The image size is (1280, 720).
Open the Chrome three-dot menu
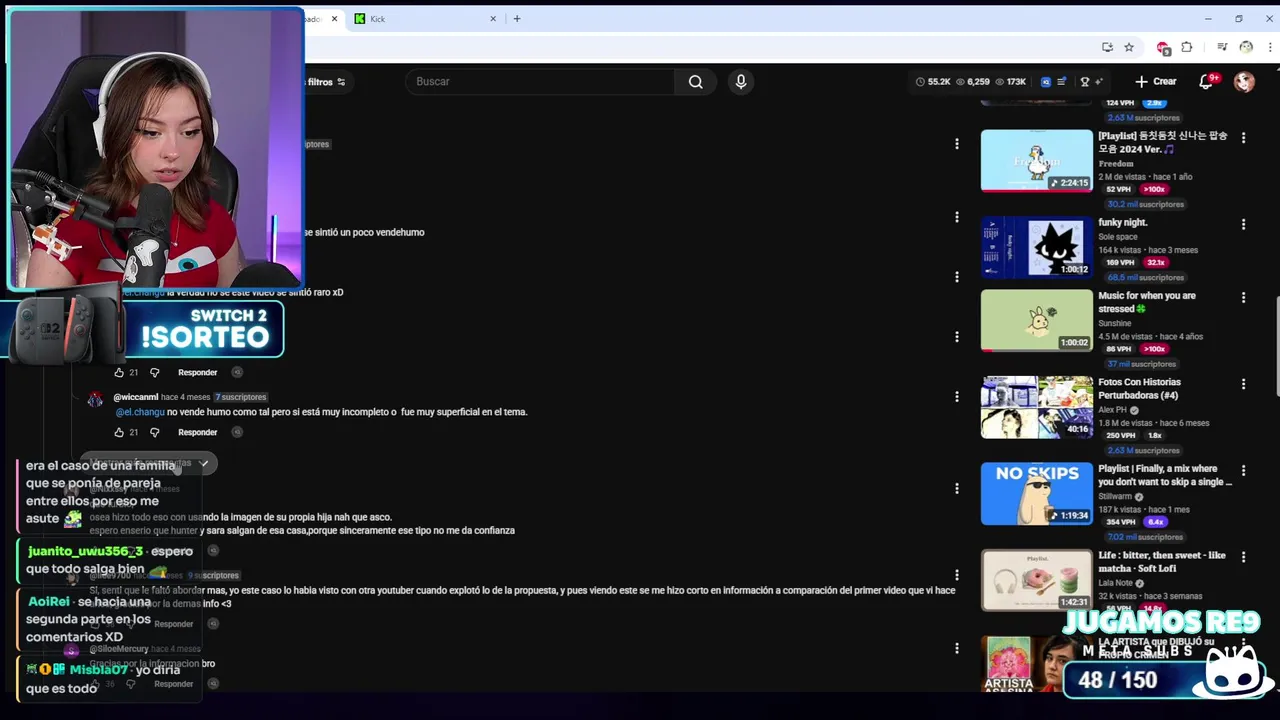pyautogui.click(x=1269, y=47)
